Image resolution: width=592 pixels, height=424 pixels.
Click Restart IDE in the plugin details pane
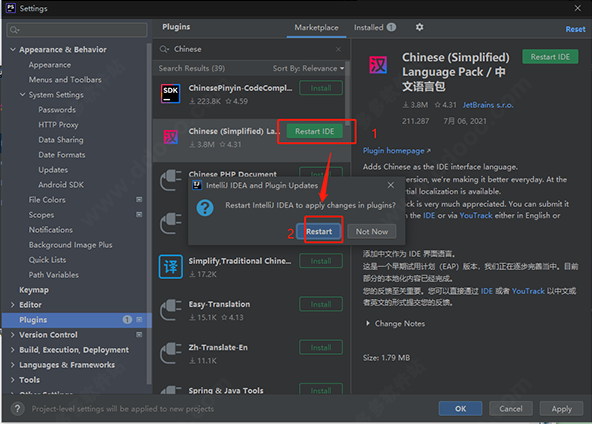(x=550, y=57)
